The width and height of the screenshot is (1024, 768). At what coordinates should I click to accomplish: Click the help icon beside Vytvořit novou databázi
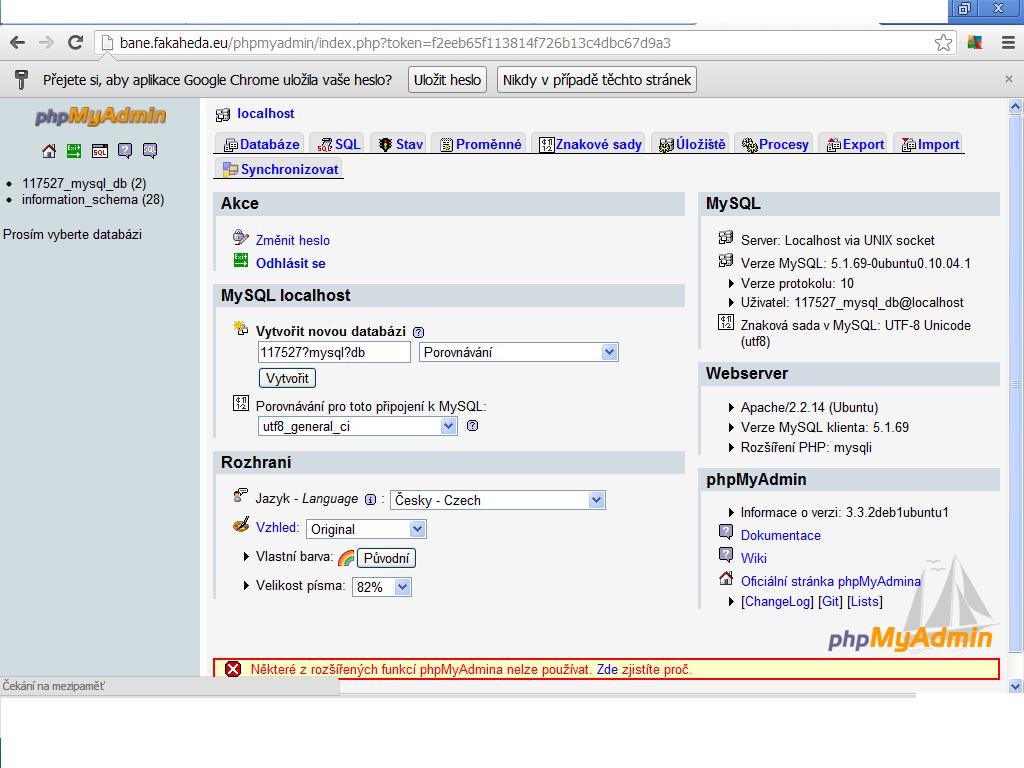(419, 332)
